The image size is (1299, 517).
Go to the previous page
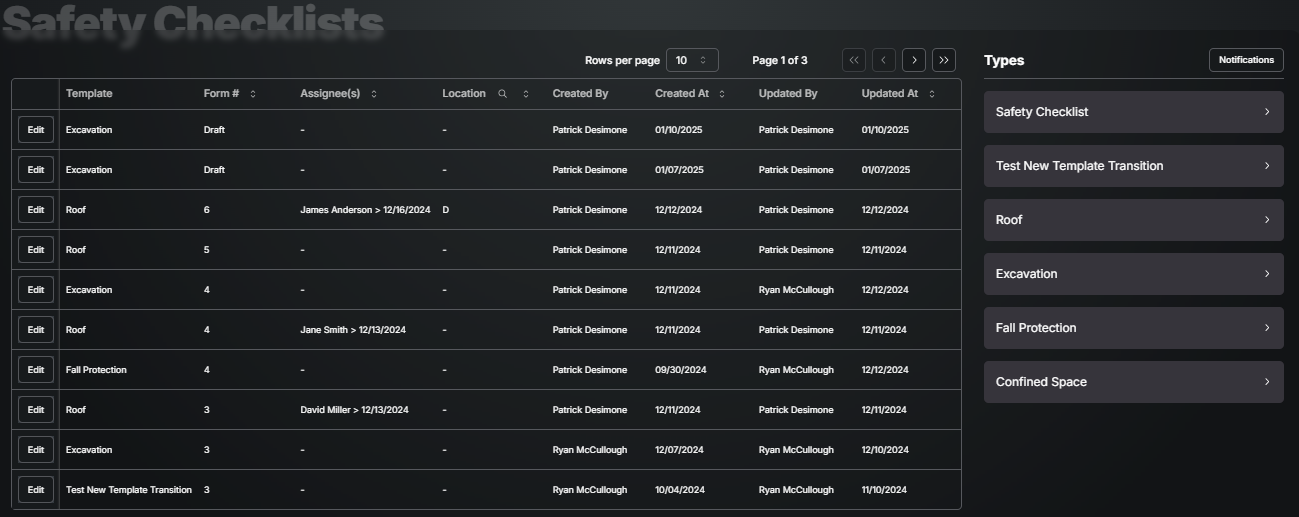(x=884, y=60)
